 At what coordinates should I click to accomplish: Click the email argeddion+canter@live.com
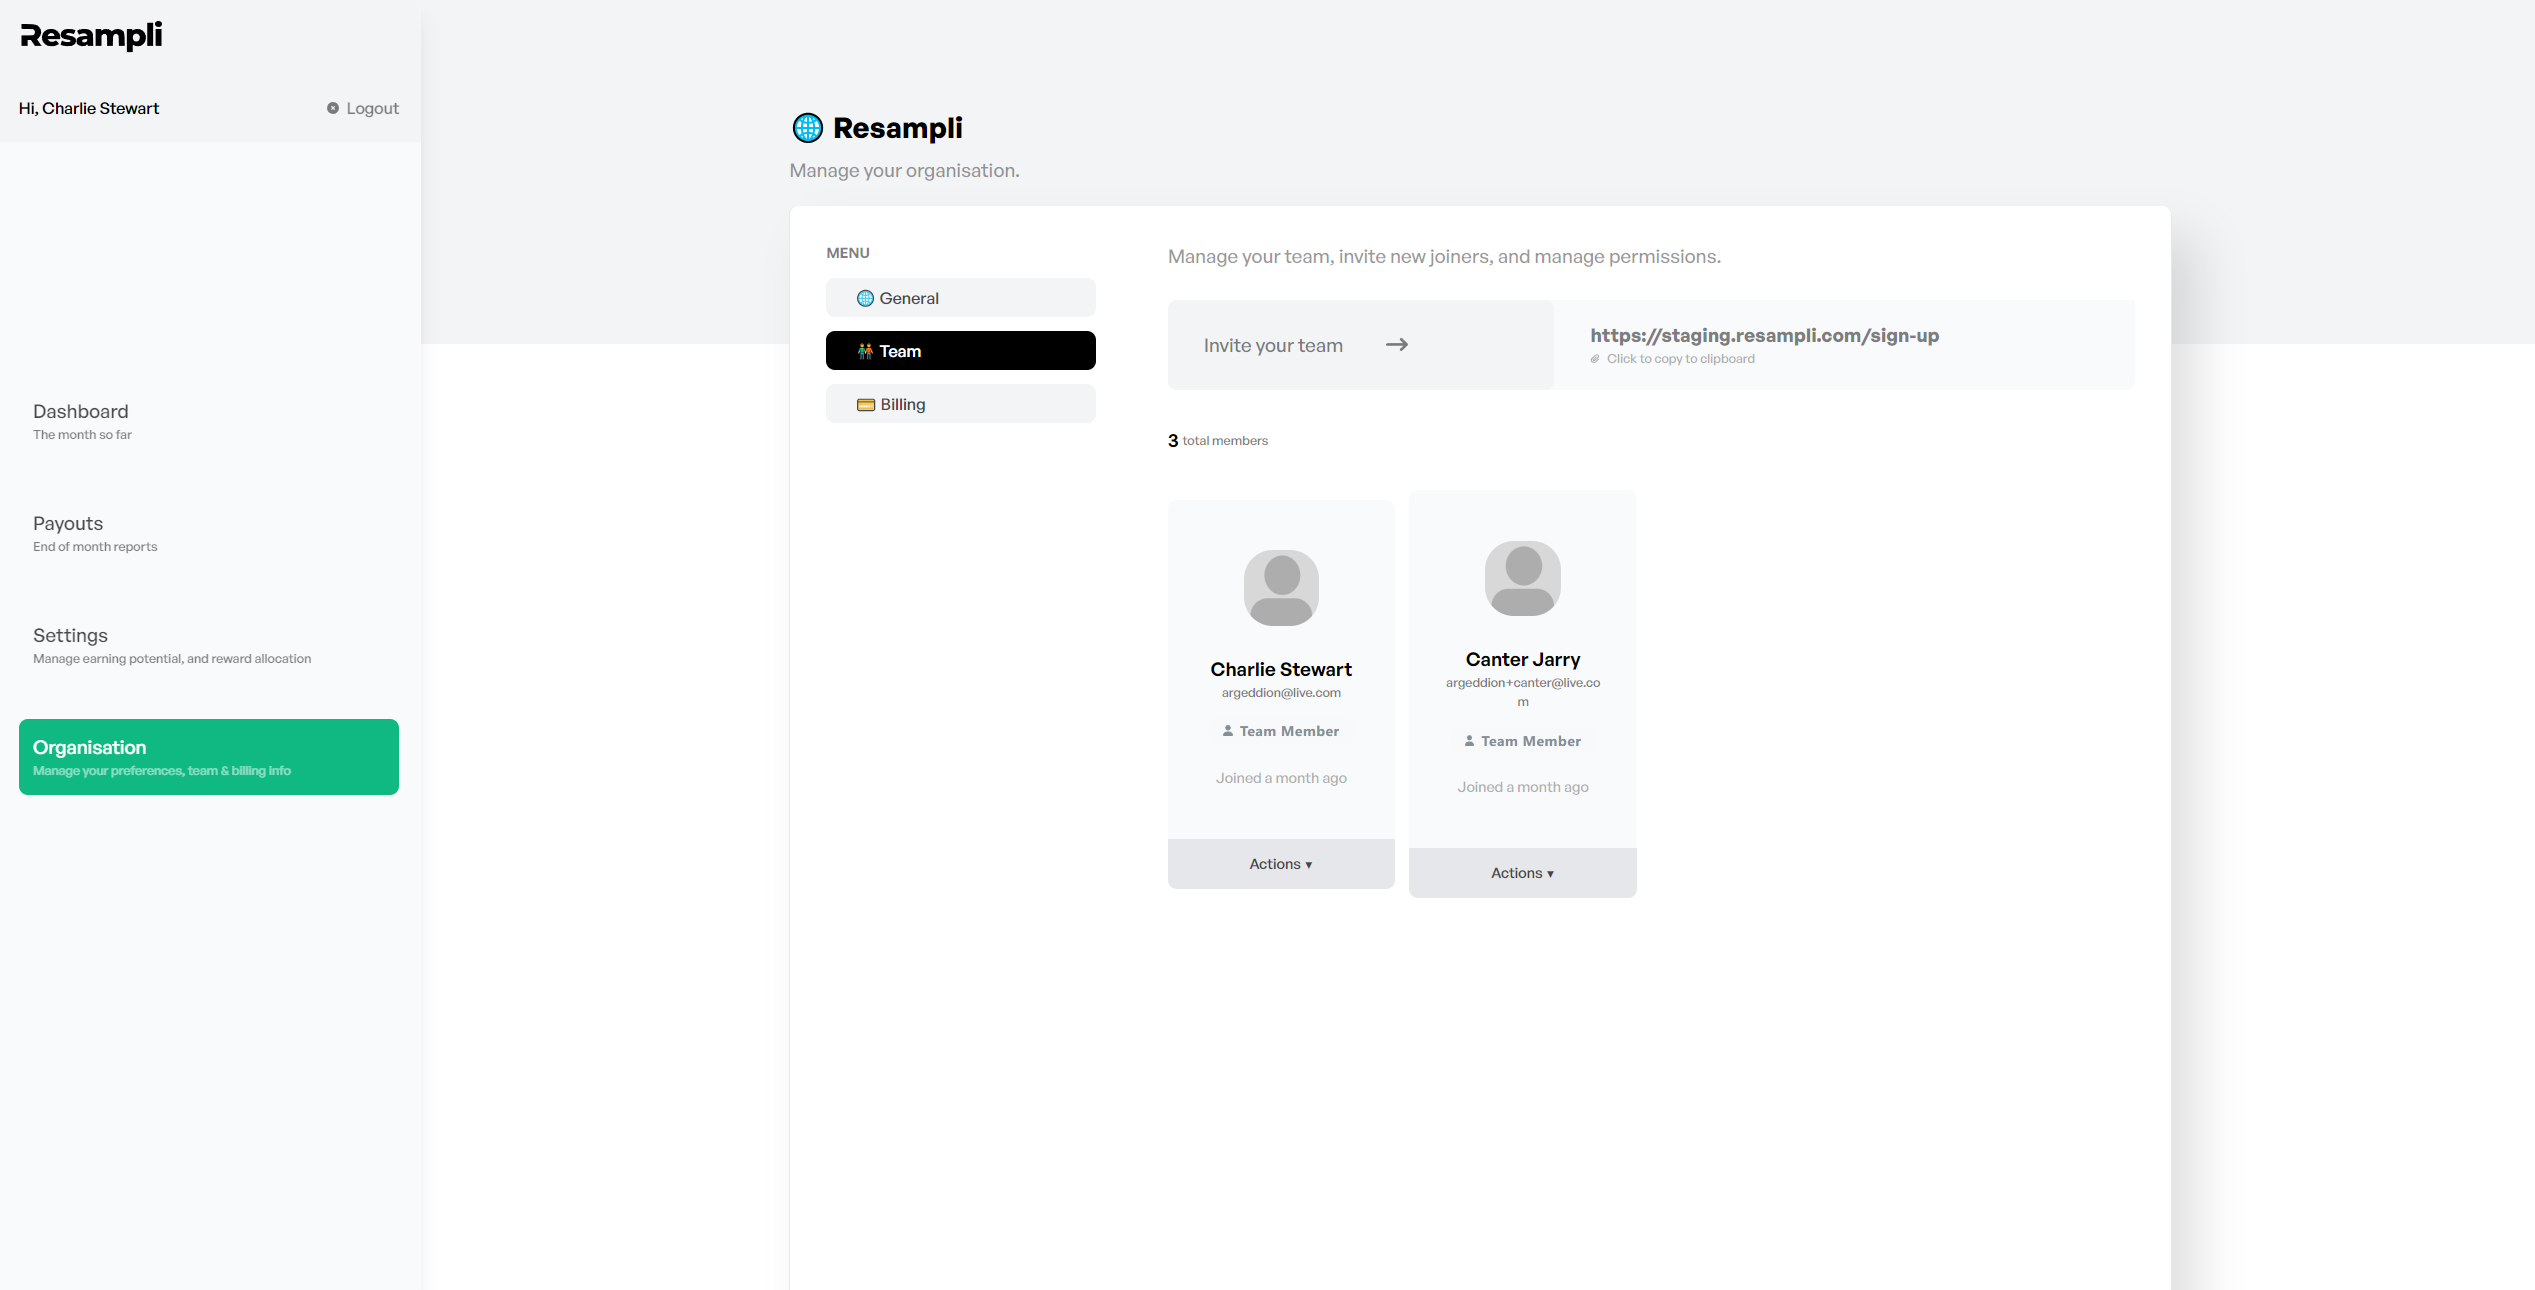1523,692
